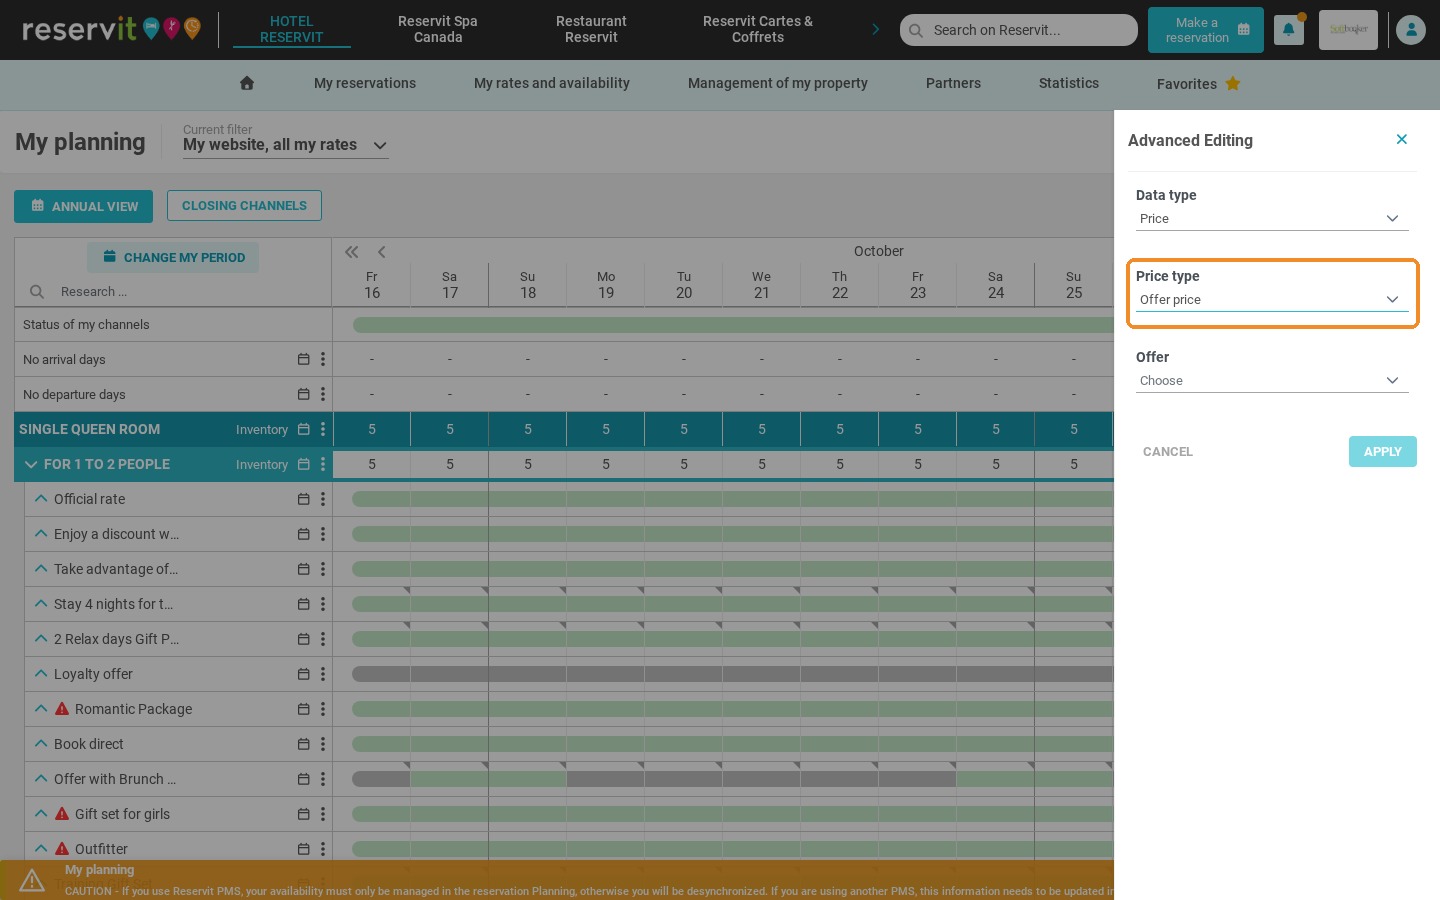Focus the Search on Reservit field
The width and height of the screenshot is (1440, 900).
coord(1019,30)
